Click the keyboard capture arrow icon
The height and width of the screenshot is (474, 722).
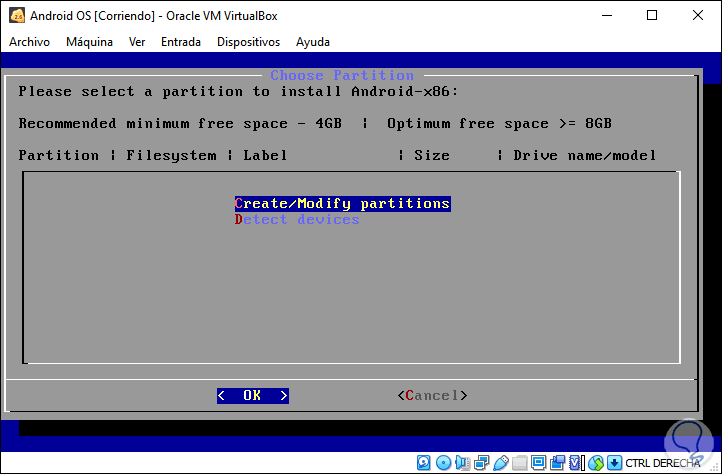[614, 462]
